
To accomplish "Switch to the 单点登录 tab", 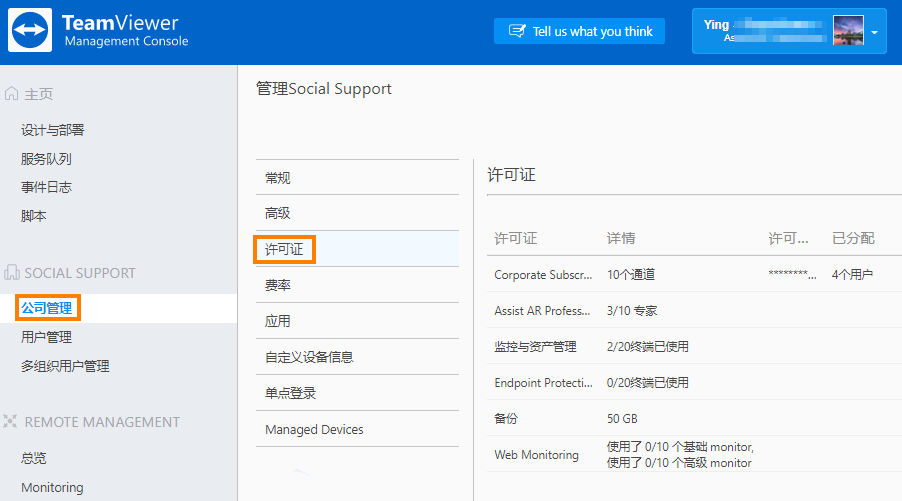I will [x=357, y=393].
